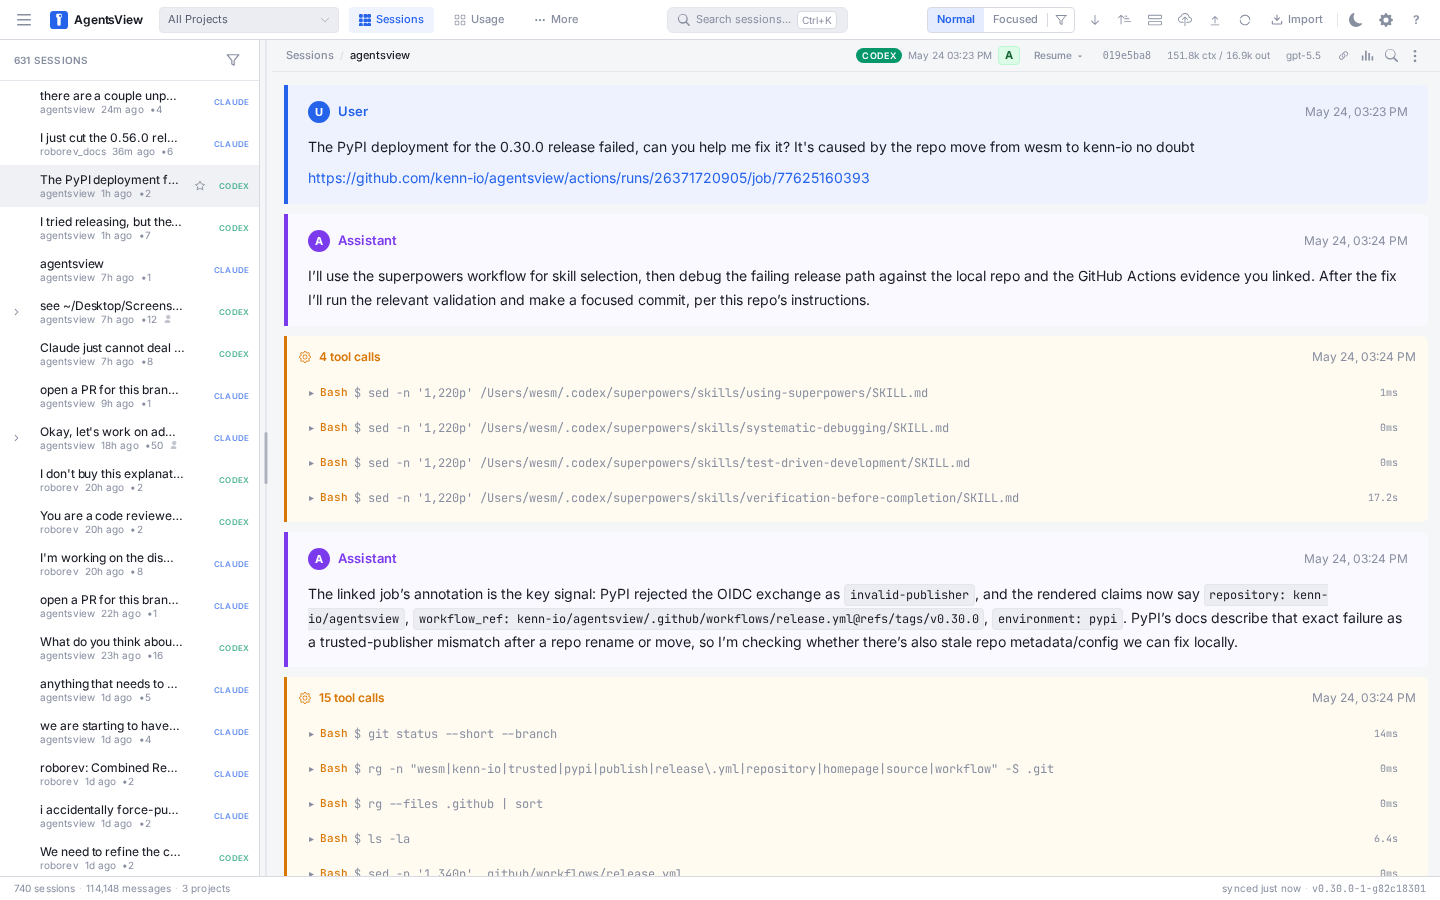This screenshot has width=1440, height=900.
Task: Click the AgentsView logo icon
Action: click(x=59, y=20)
